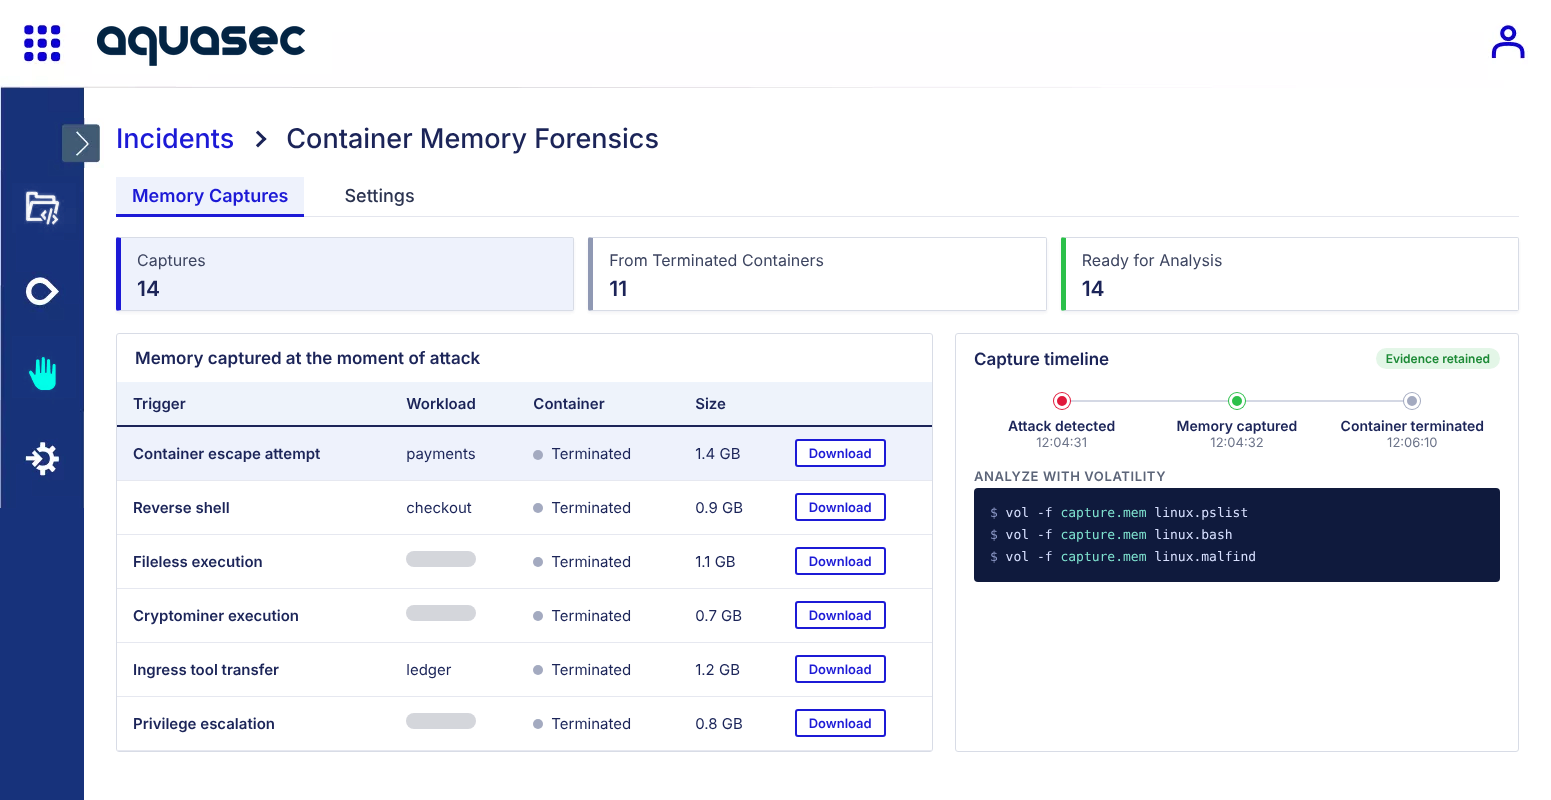This screenshot has width=1551, height=800.
Task: Click the linux.bash command line
Action: [x=1111, y=535]
